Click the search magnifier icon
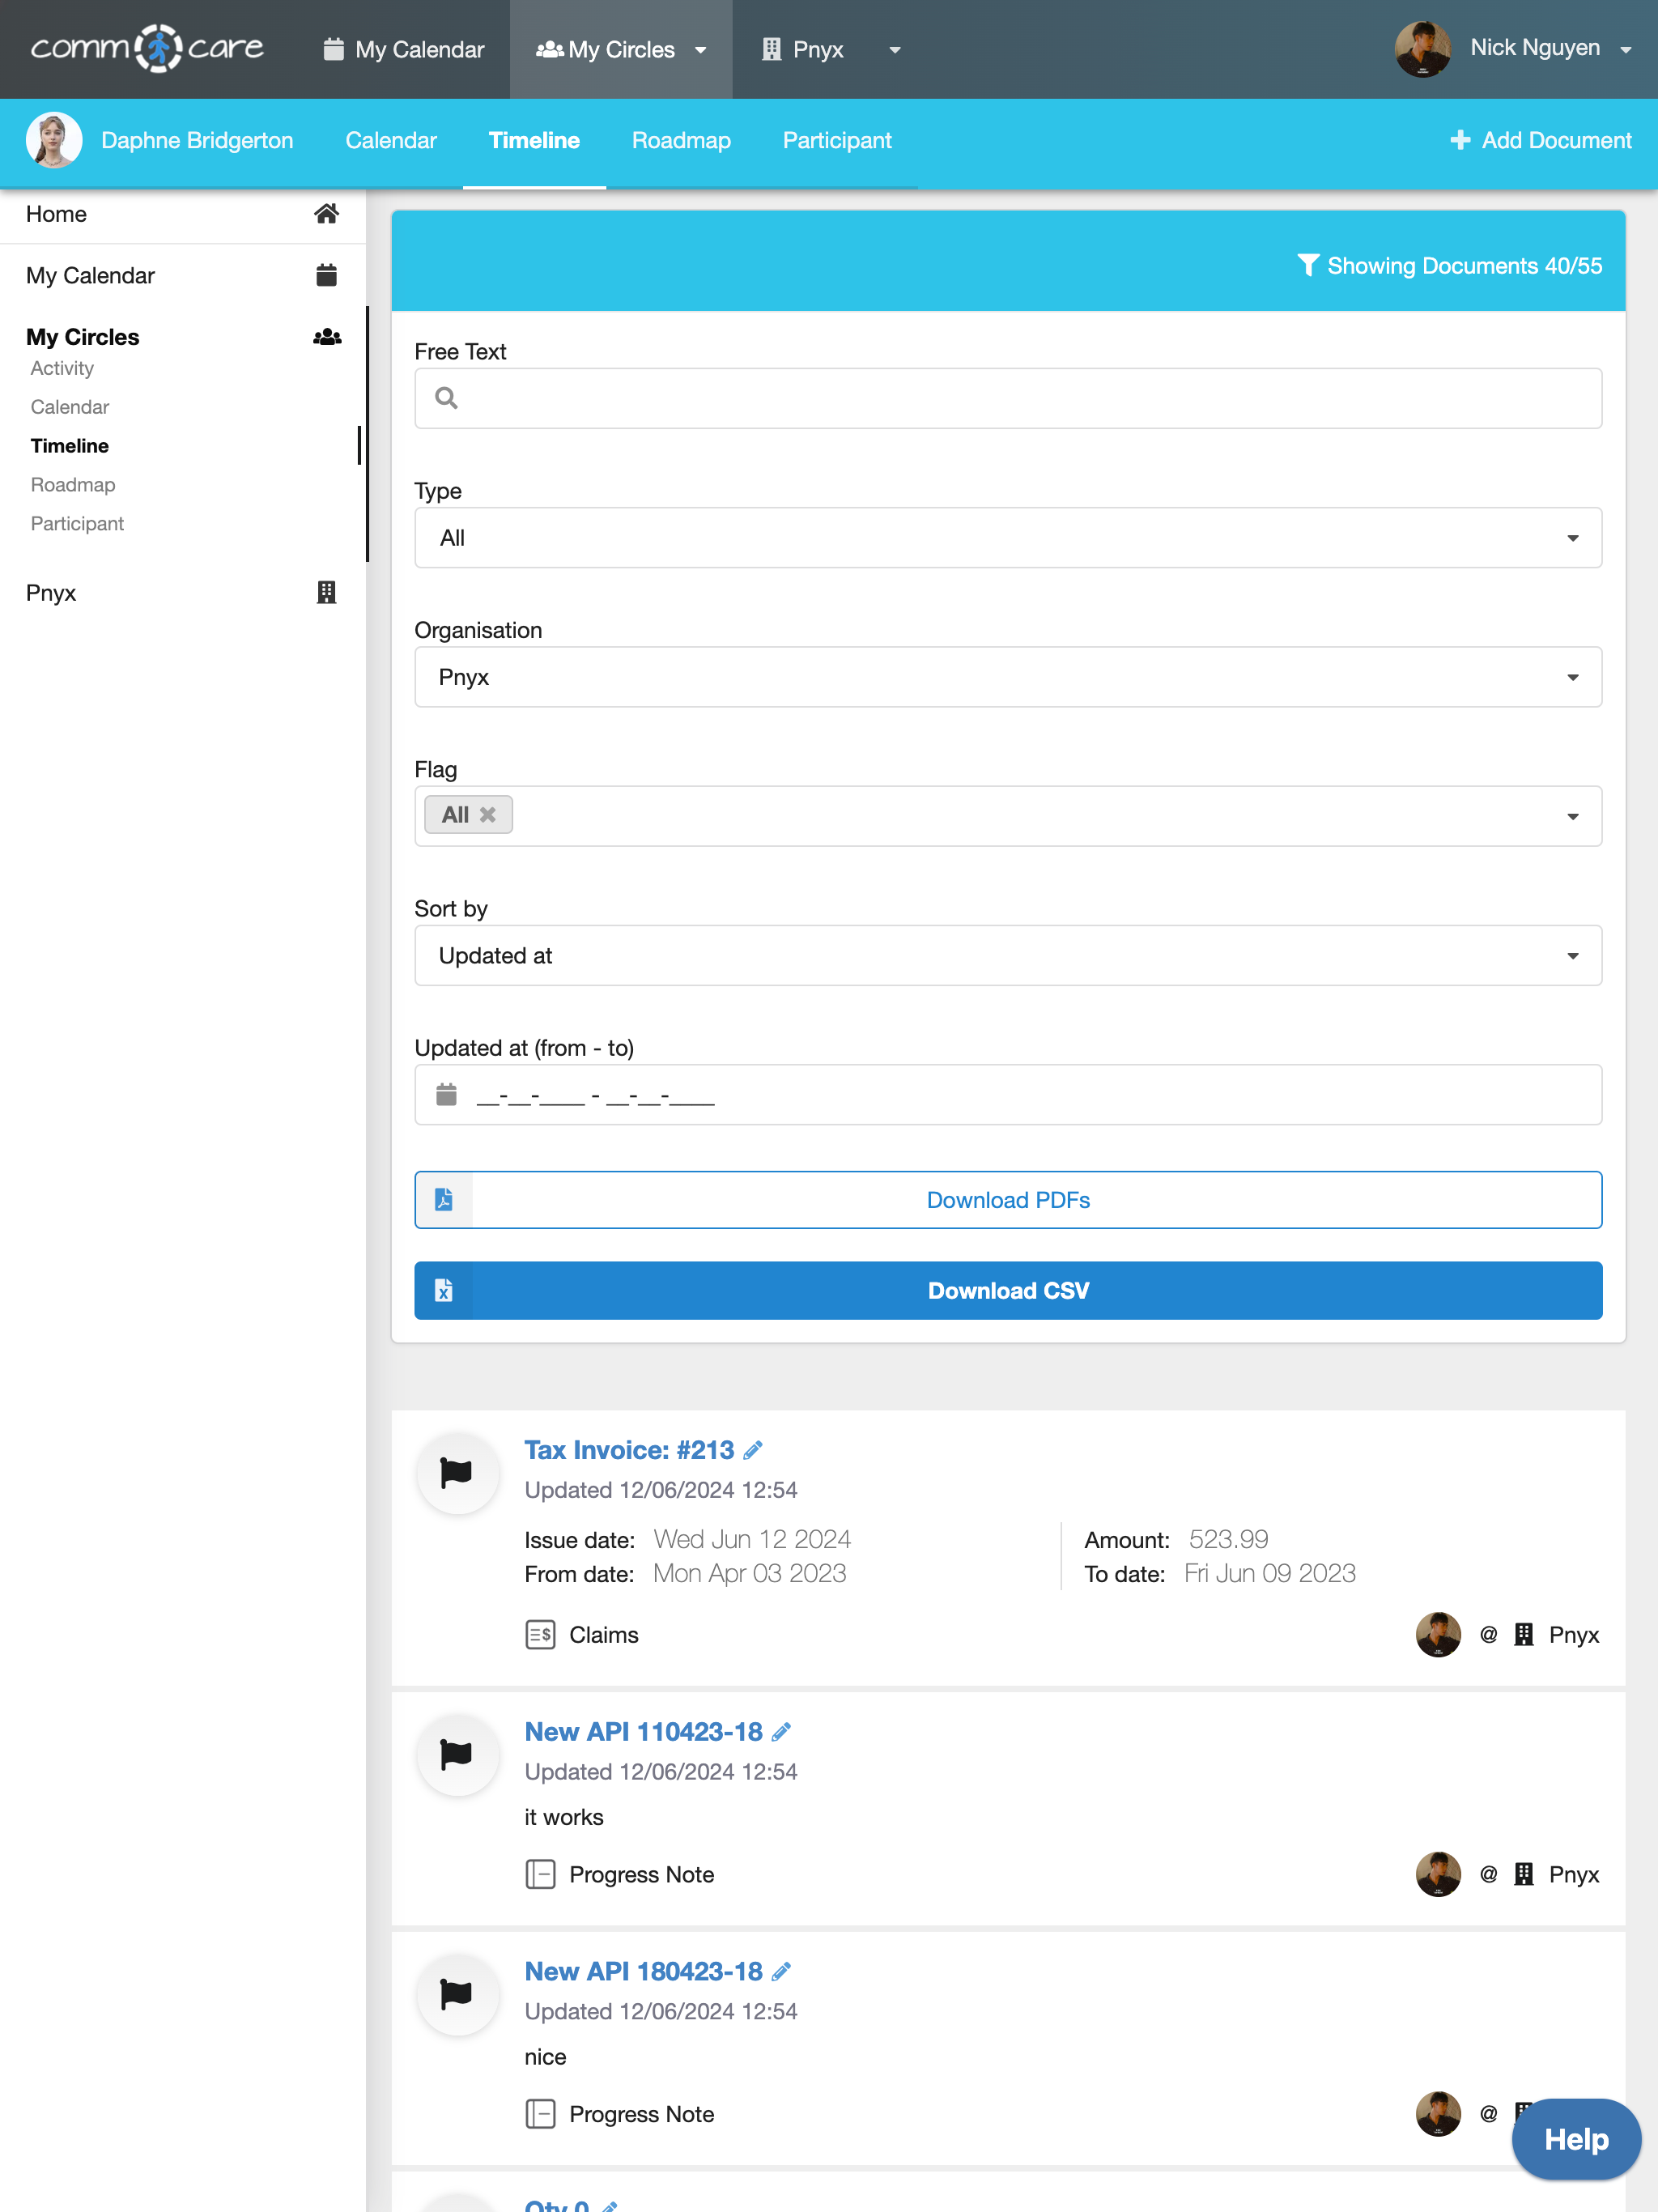This screenshot has height=2212, width=1658. coord(447,398)
